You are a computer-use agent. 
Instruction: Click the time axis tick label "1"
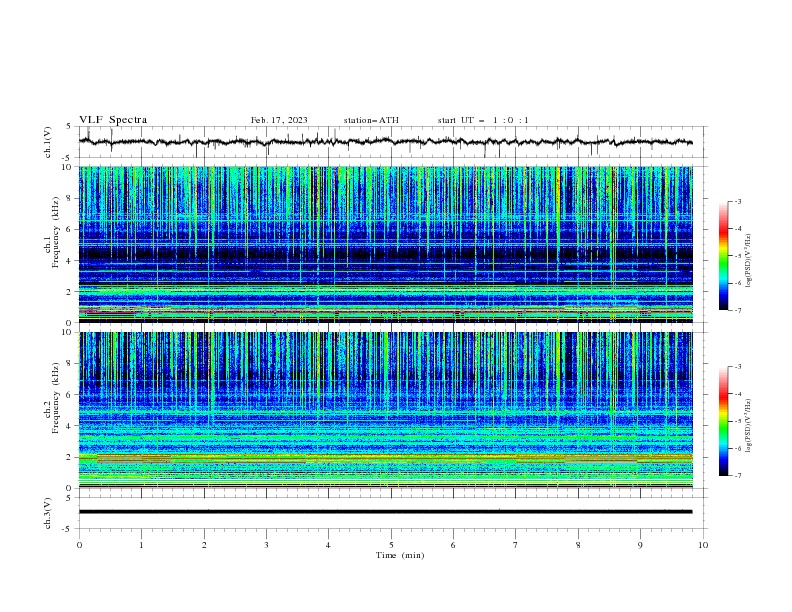coord(141,545)
